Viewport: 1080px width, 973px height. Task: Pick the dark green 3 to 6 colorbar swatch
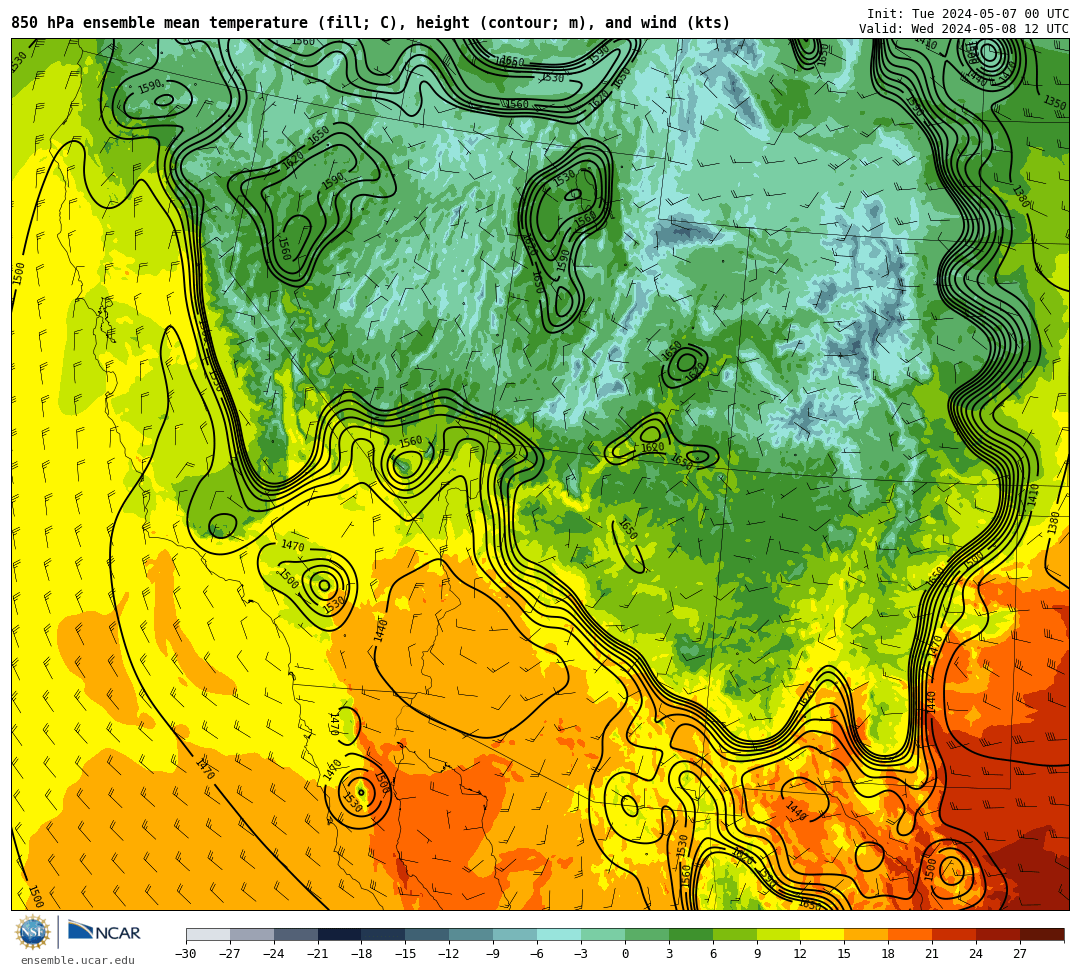pyautogui.click(x=691, y=934)
